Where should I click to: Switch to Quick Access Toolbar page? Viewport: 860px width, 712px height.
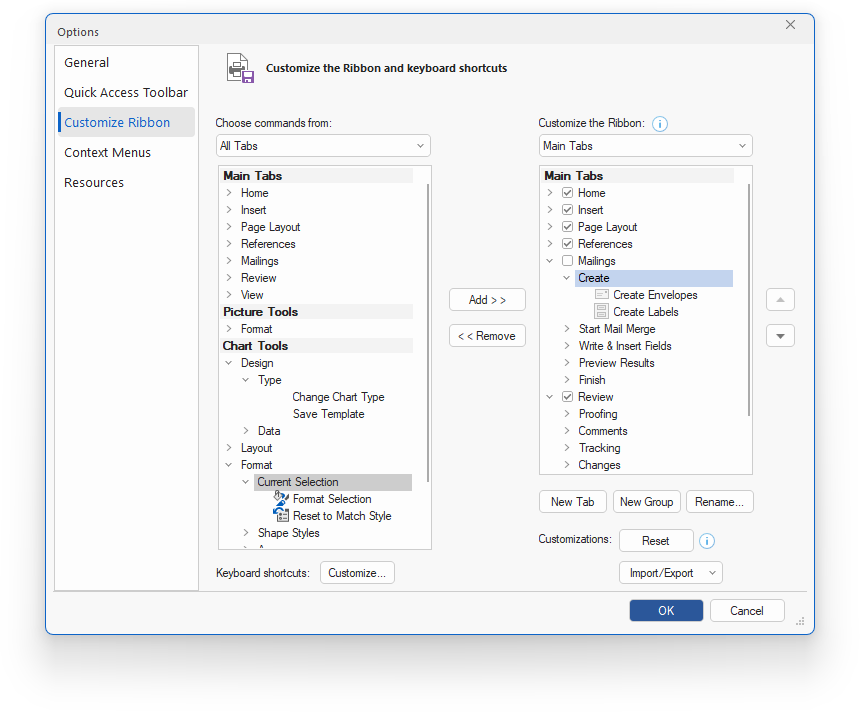[x=126, y=93]
